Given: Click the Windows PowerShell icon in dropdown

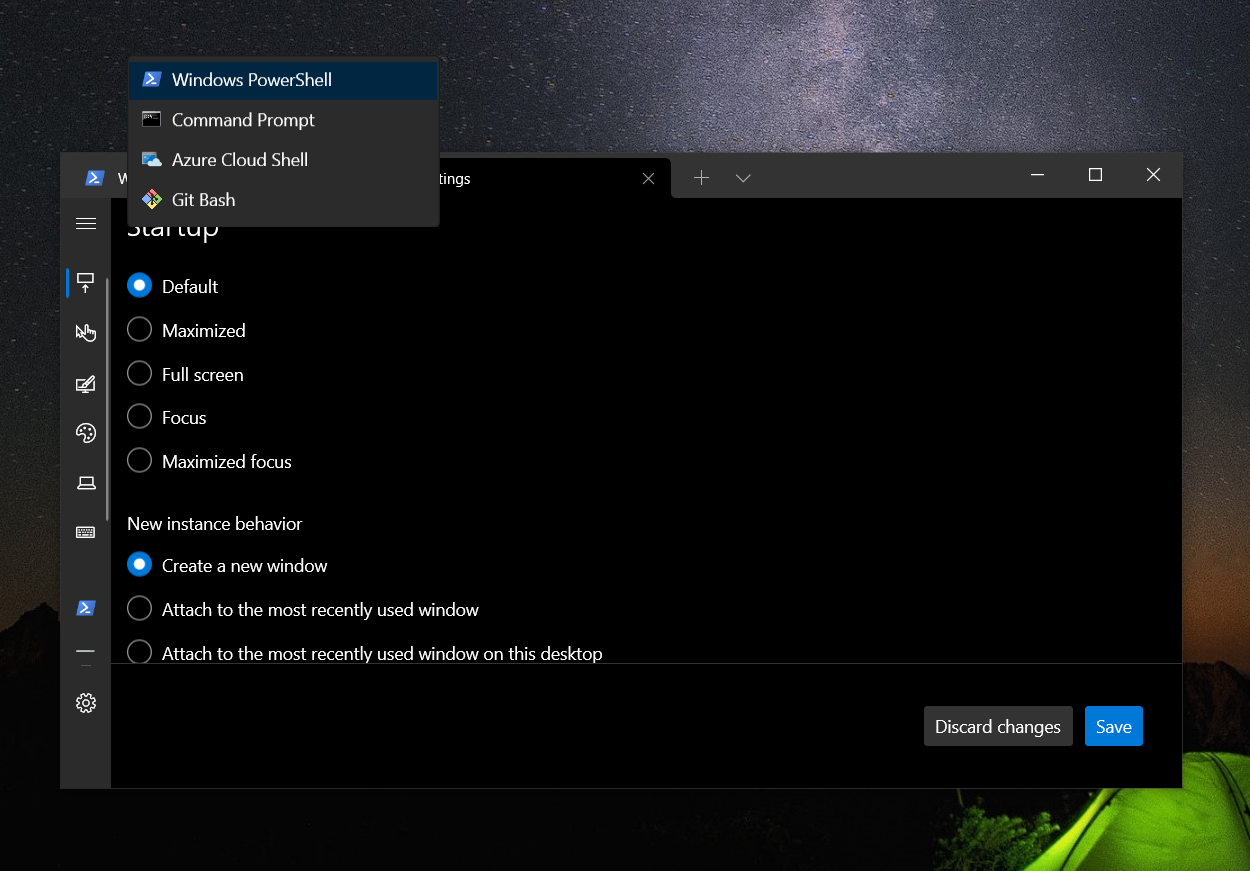Looking at the screenshot, I should click(151, 79).
